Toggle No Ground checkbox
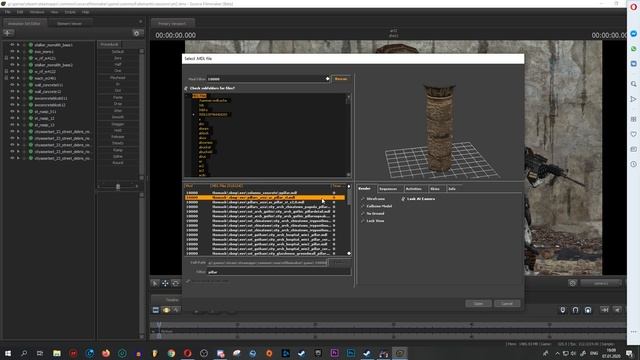 pyautogui.click(x=362, y=213)
